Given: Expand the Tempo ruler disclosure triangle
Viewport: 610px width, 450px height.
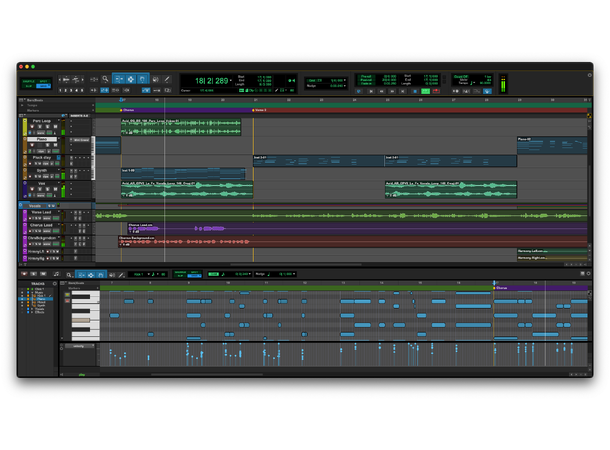Looking at the screenshot, I should [x=22, y=105].
